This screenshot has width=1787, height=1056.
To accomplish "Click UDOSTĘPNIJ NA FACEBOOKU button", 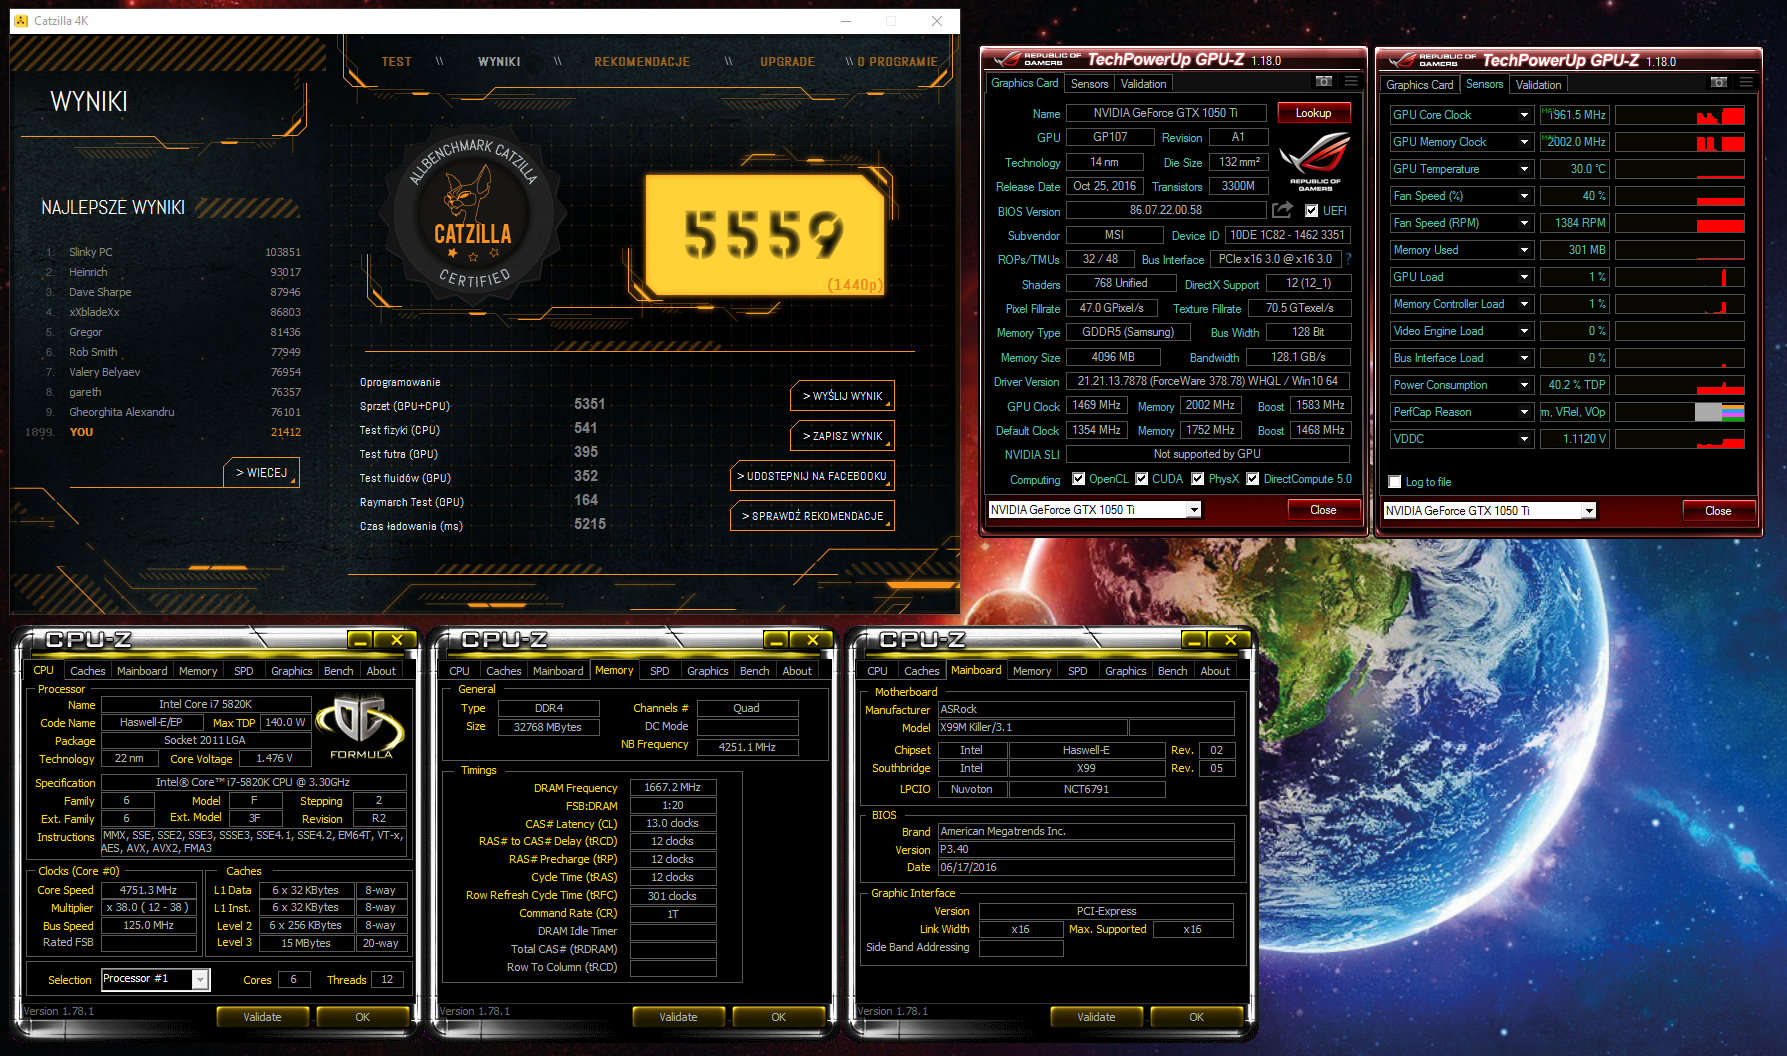I will click(x=812, y=476).
